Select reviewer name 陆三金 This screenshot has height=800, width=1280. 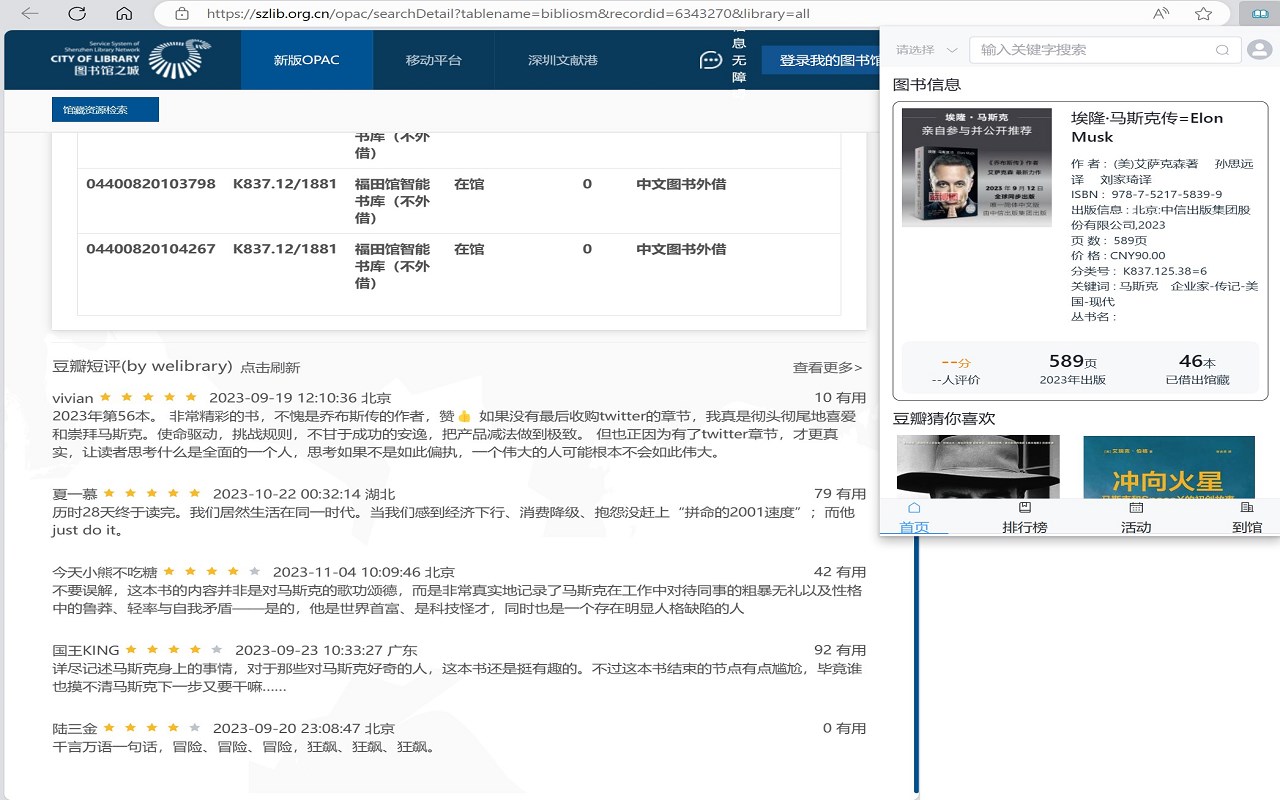point(75,728)
